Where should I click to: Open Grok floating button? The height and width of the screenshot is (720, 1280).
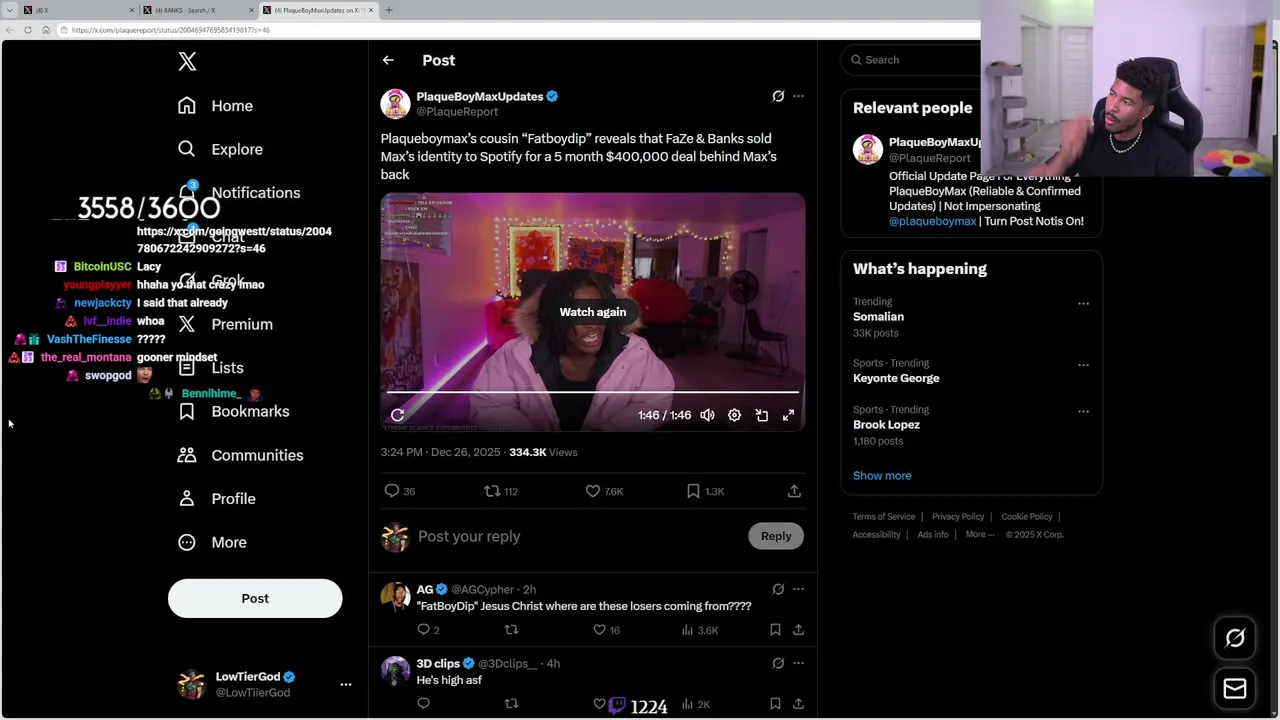[1235, 638]
